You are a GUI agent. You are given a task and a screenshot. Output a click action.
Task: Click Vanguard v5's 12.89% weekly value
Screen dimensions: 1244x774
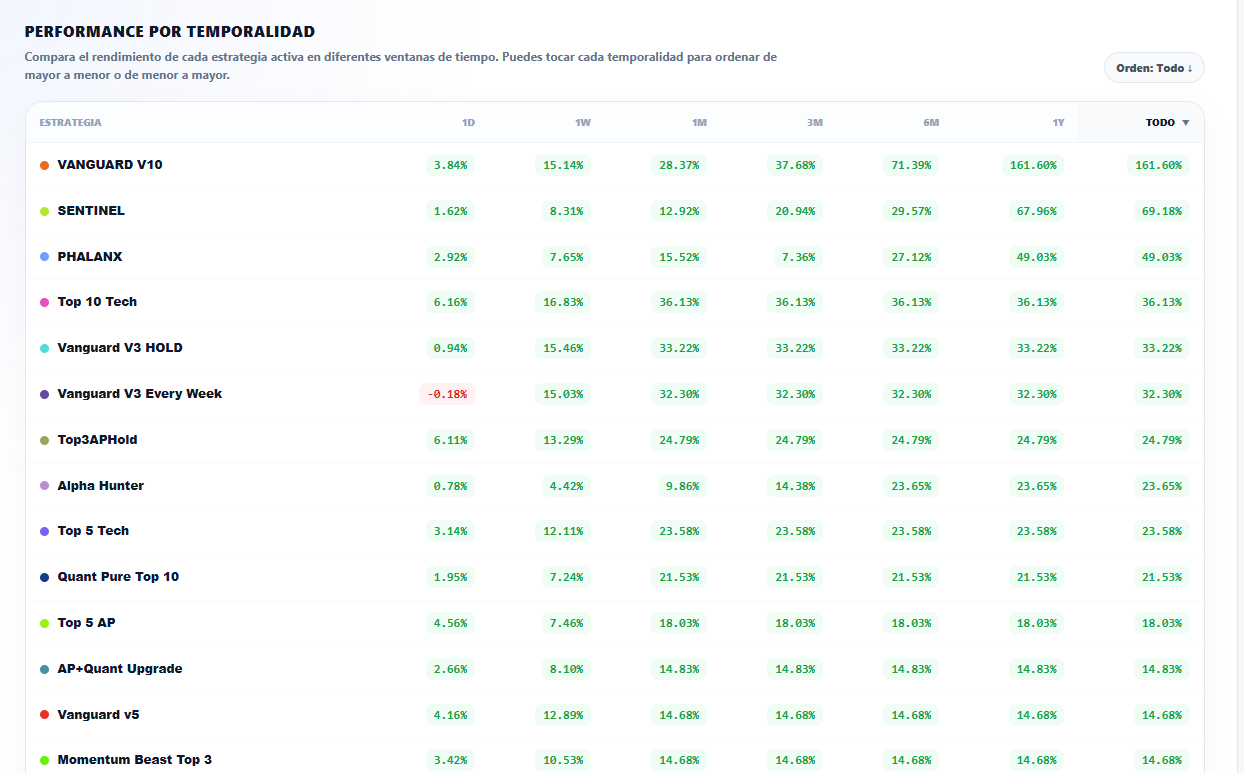click(x=563, y=715)
